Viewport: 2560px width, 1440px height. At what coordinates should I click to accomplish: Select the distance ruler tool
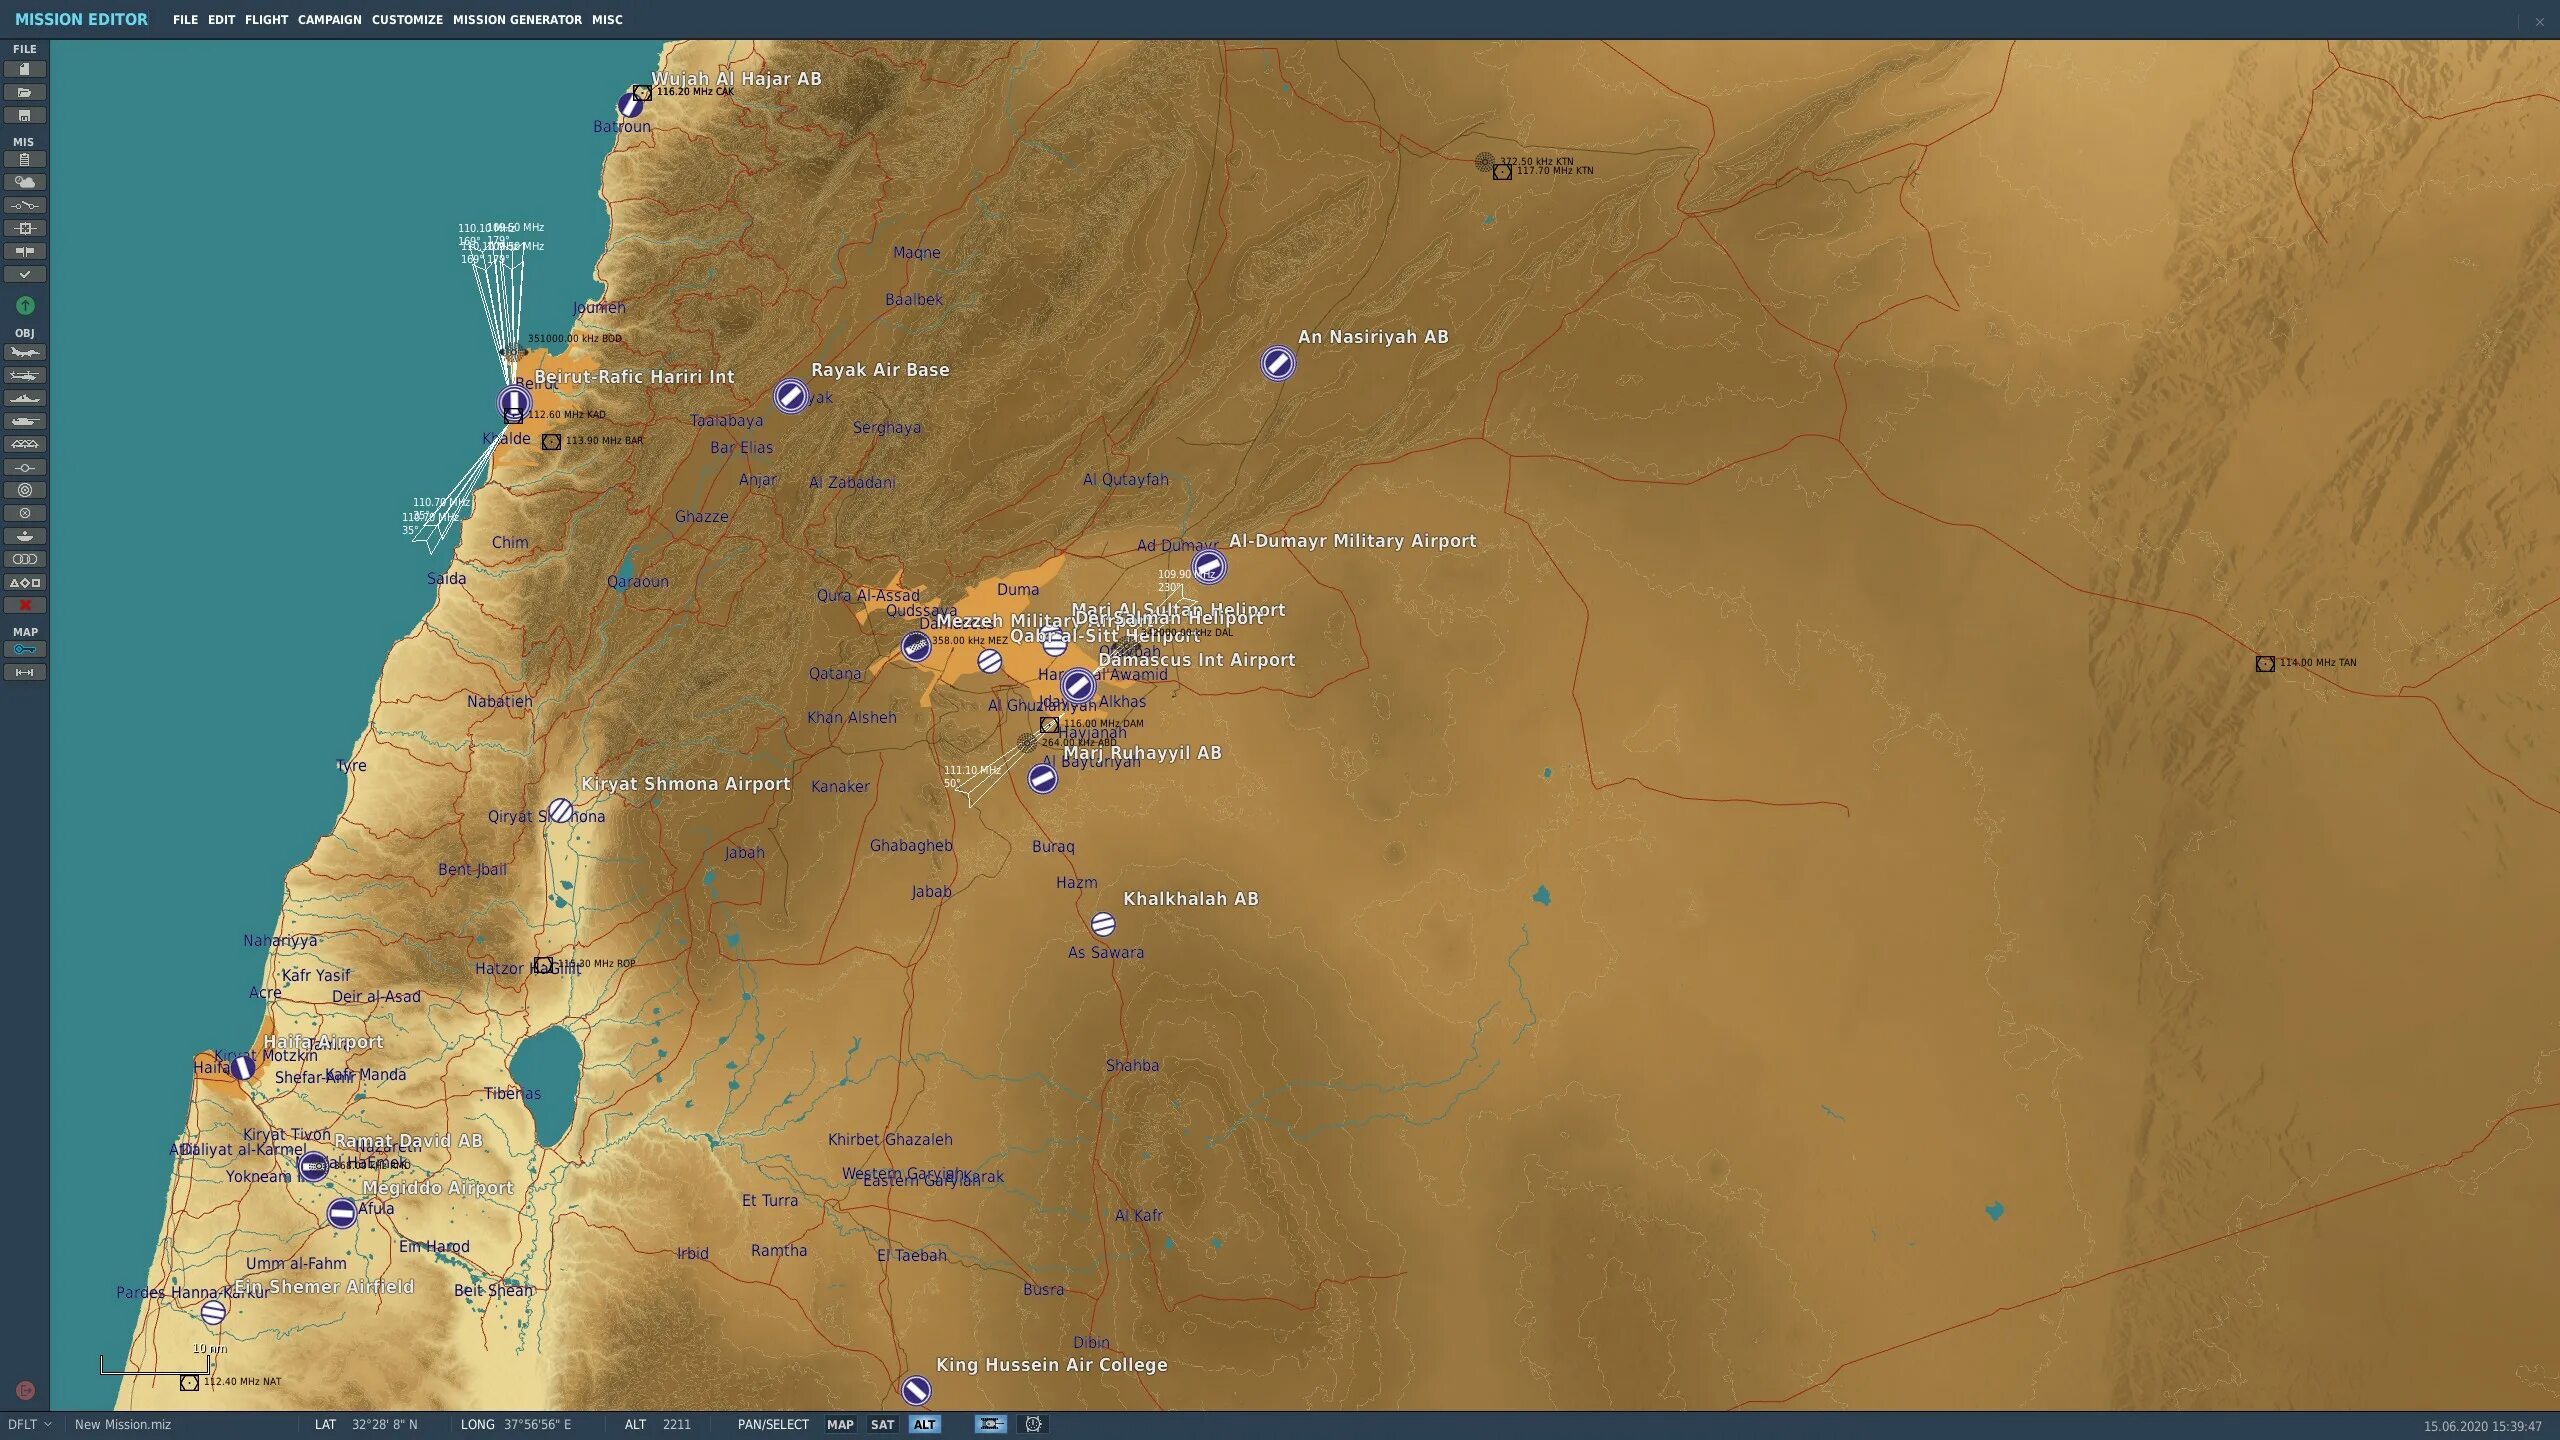click(25, 673)
